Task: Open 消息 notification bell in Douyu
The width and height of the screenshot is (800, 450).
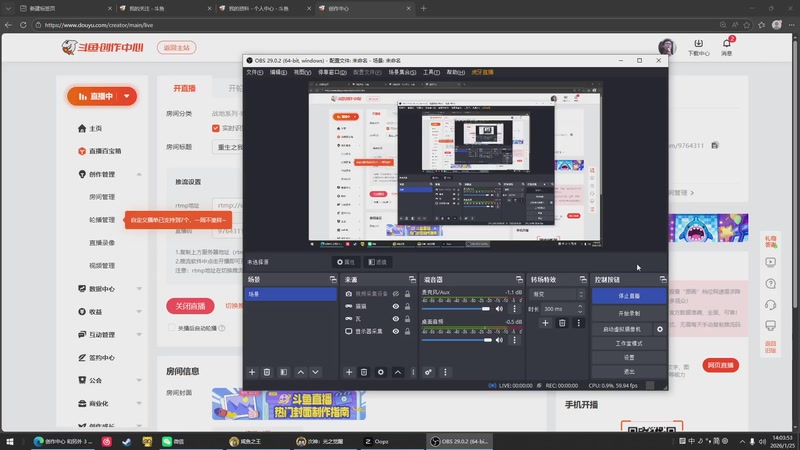Action: [x=727, y=46]
